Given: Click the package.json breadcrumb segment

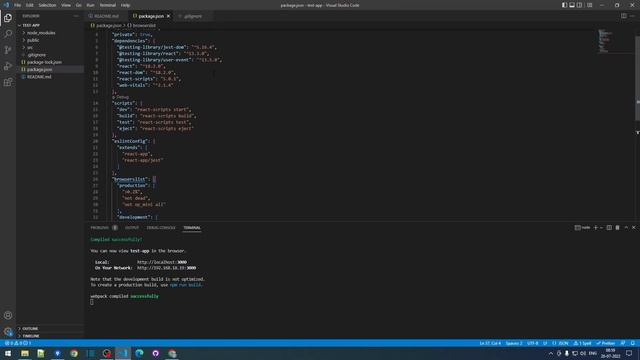Looking at the screenshot, I should click(x=106, y=25).
